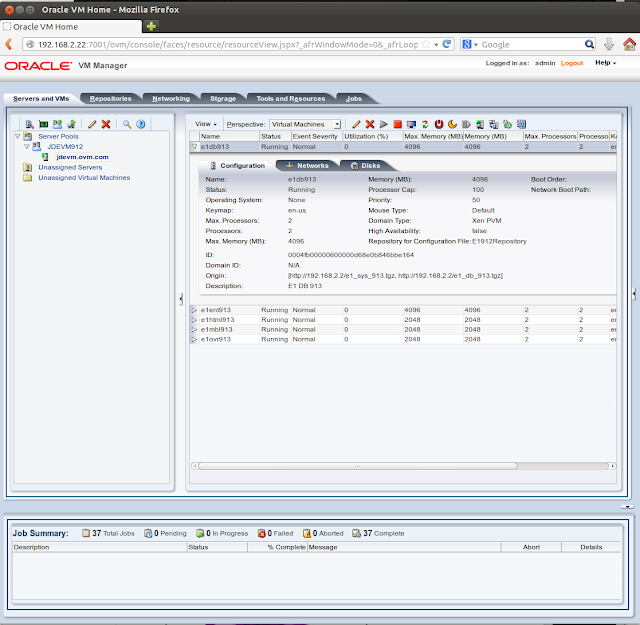
Task: Click the Firefox URL address field
Action: (x=228, y=44)
